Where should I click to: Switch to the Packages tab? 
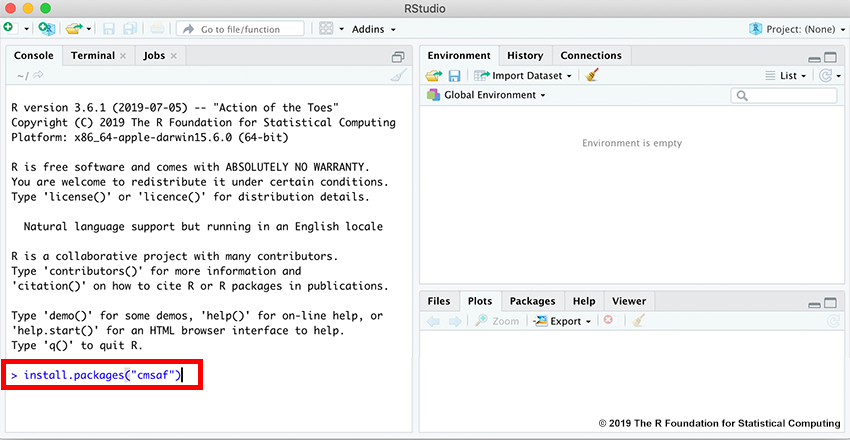[532, 301]
